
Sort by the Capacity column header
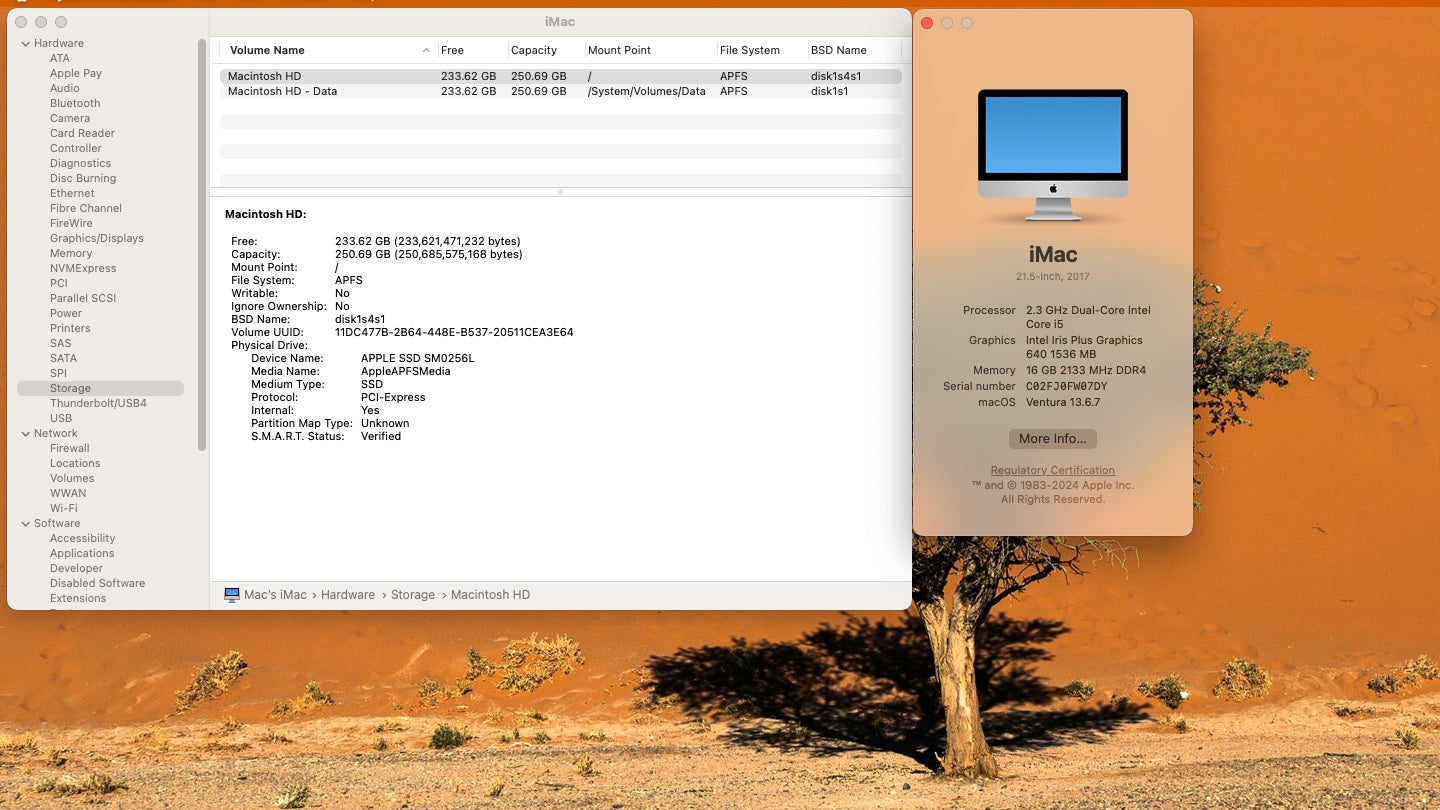coord(534,50)
